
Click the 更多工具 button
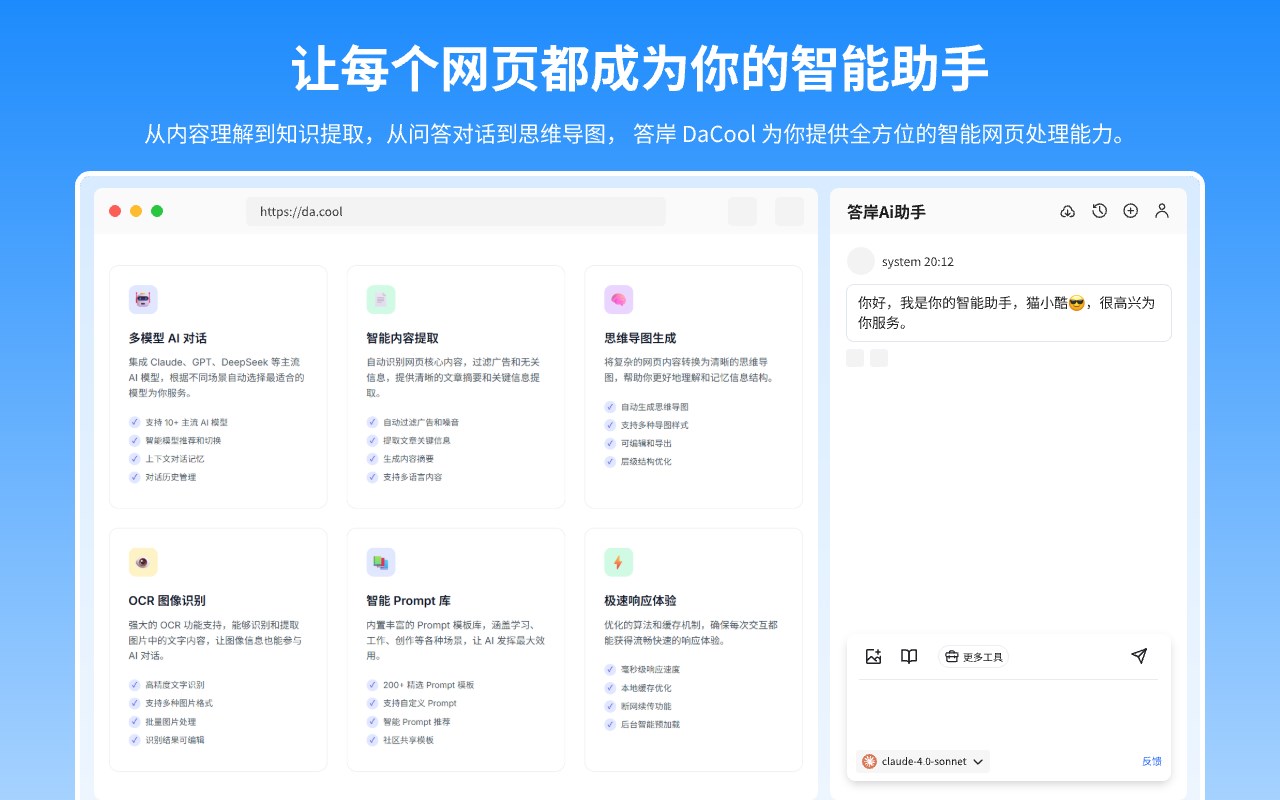[973, 657]
